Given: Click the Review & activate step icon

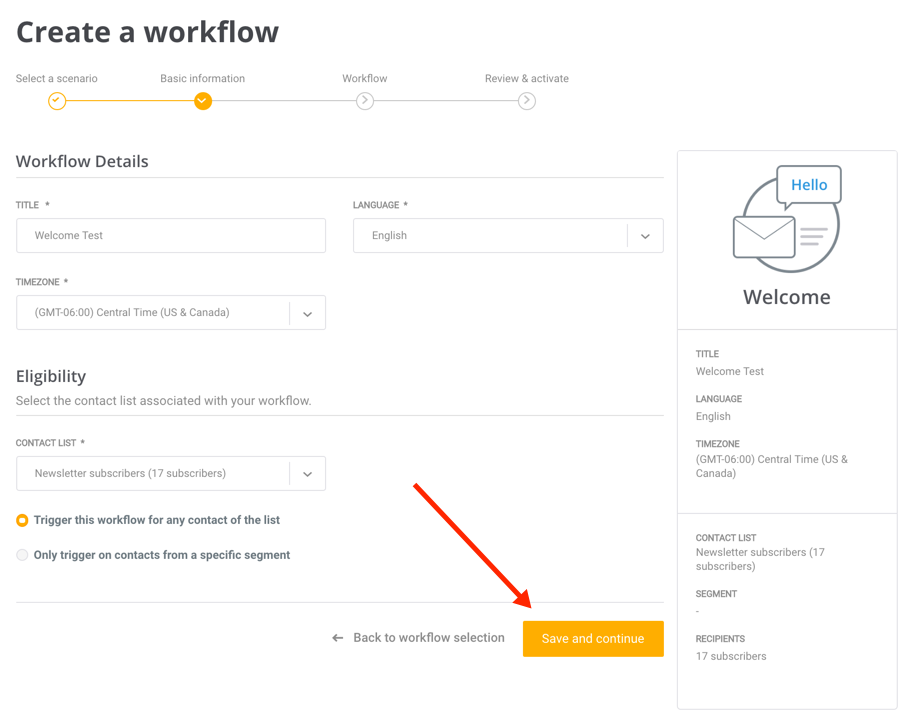Looking at the screenshot, I should (x=527, y=101).
